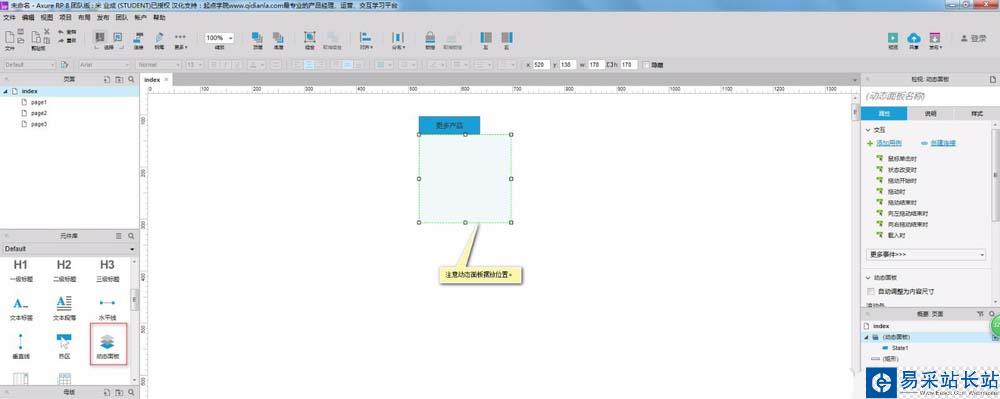Open the Help menu
1000x399 pixels.
[x=159, y=18]
